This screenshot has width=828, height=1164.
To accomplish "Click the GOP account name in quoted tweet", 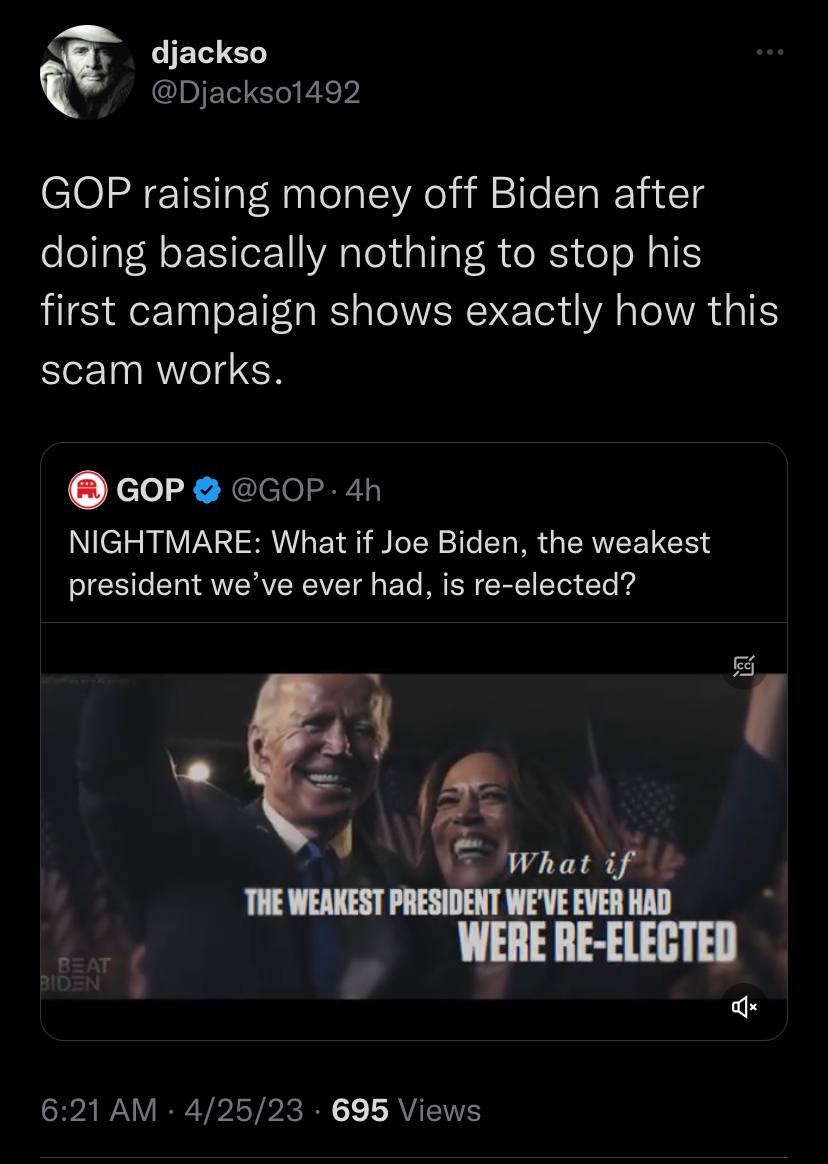I will (150, 489).
